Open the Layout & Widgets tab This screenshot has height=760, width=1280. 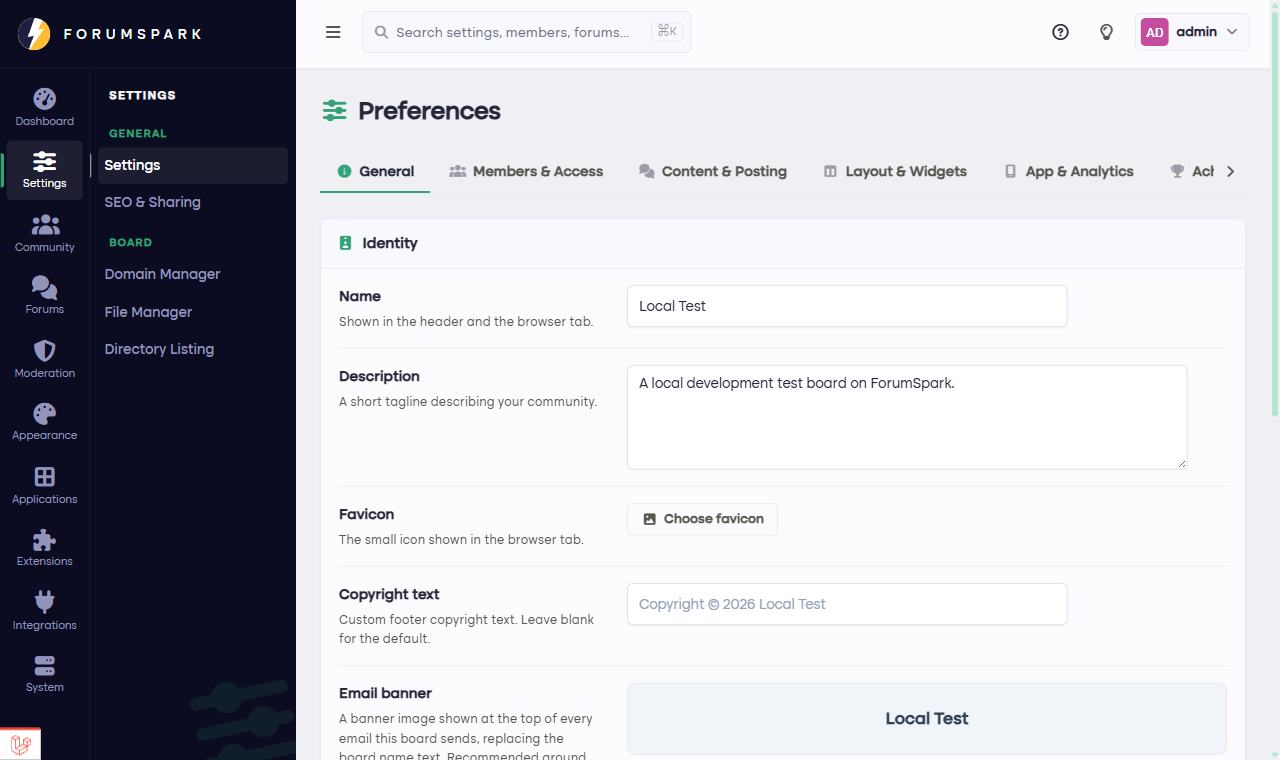(895, 171)
